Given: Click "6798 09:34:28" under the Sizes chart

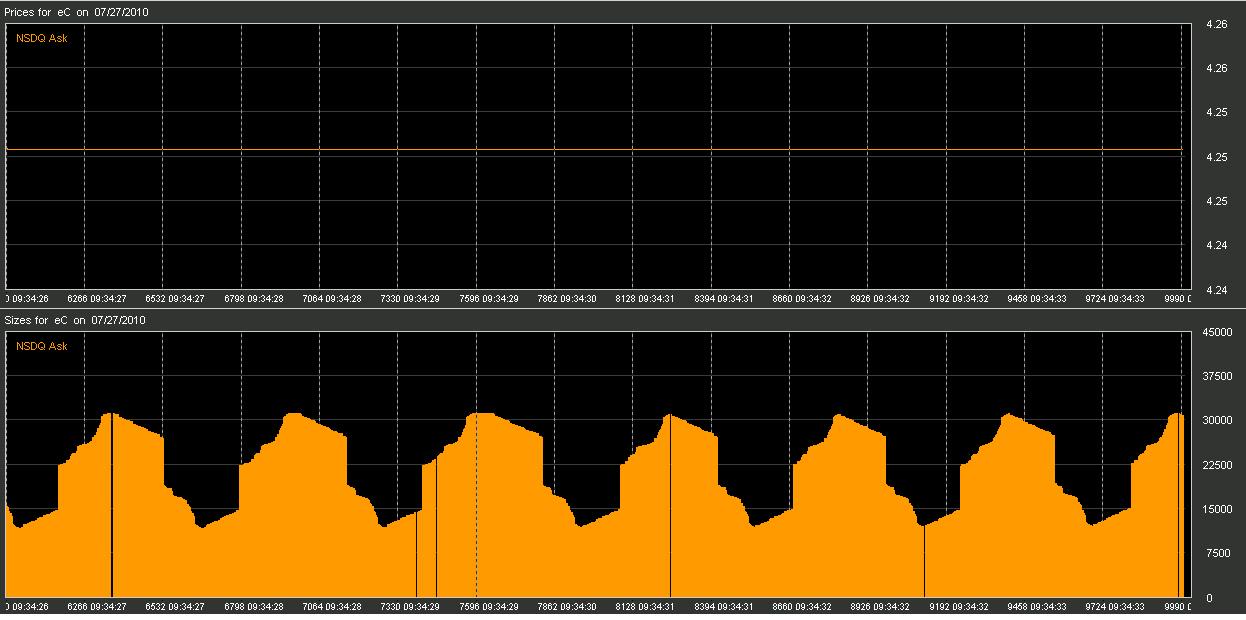Looking at the screenshot, I should 254,606.
